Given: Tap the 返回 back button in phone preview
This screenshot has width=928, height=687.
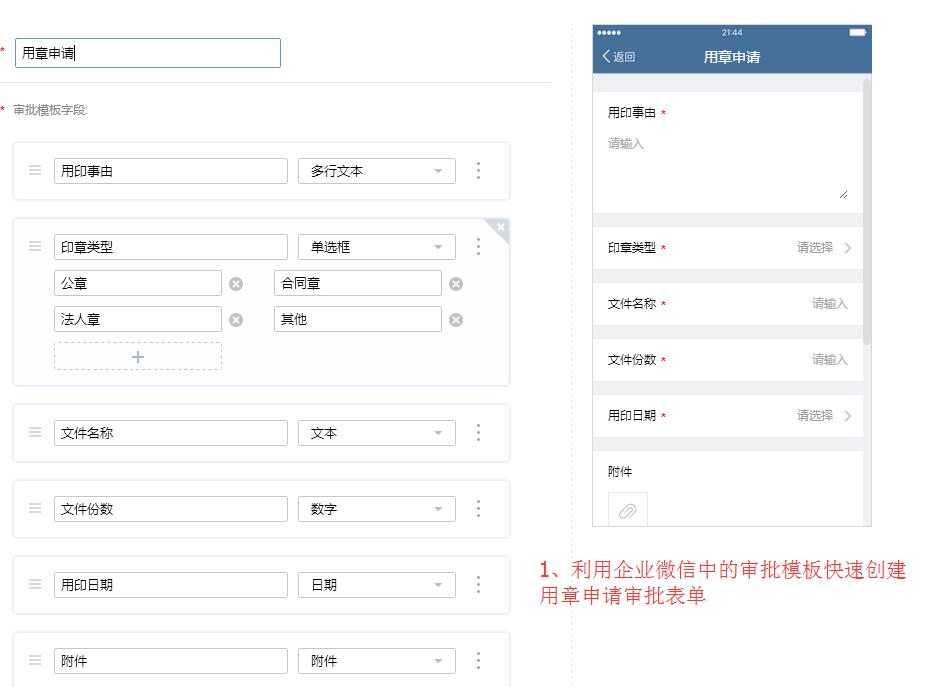Looking at the screenshot, I should click(x=618, y=57).
